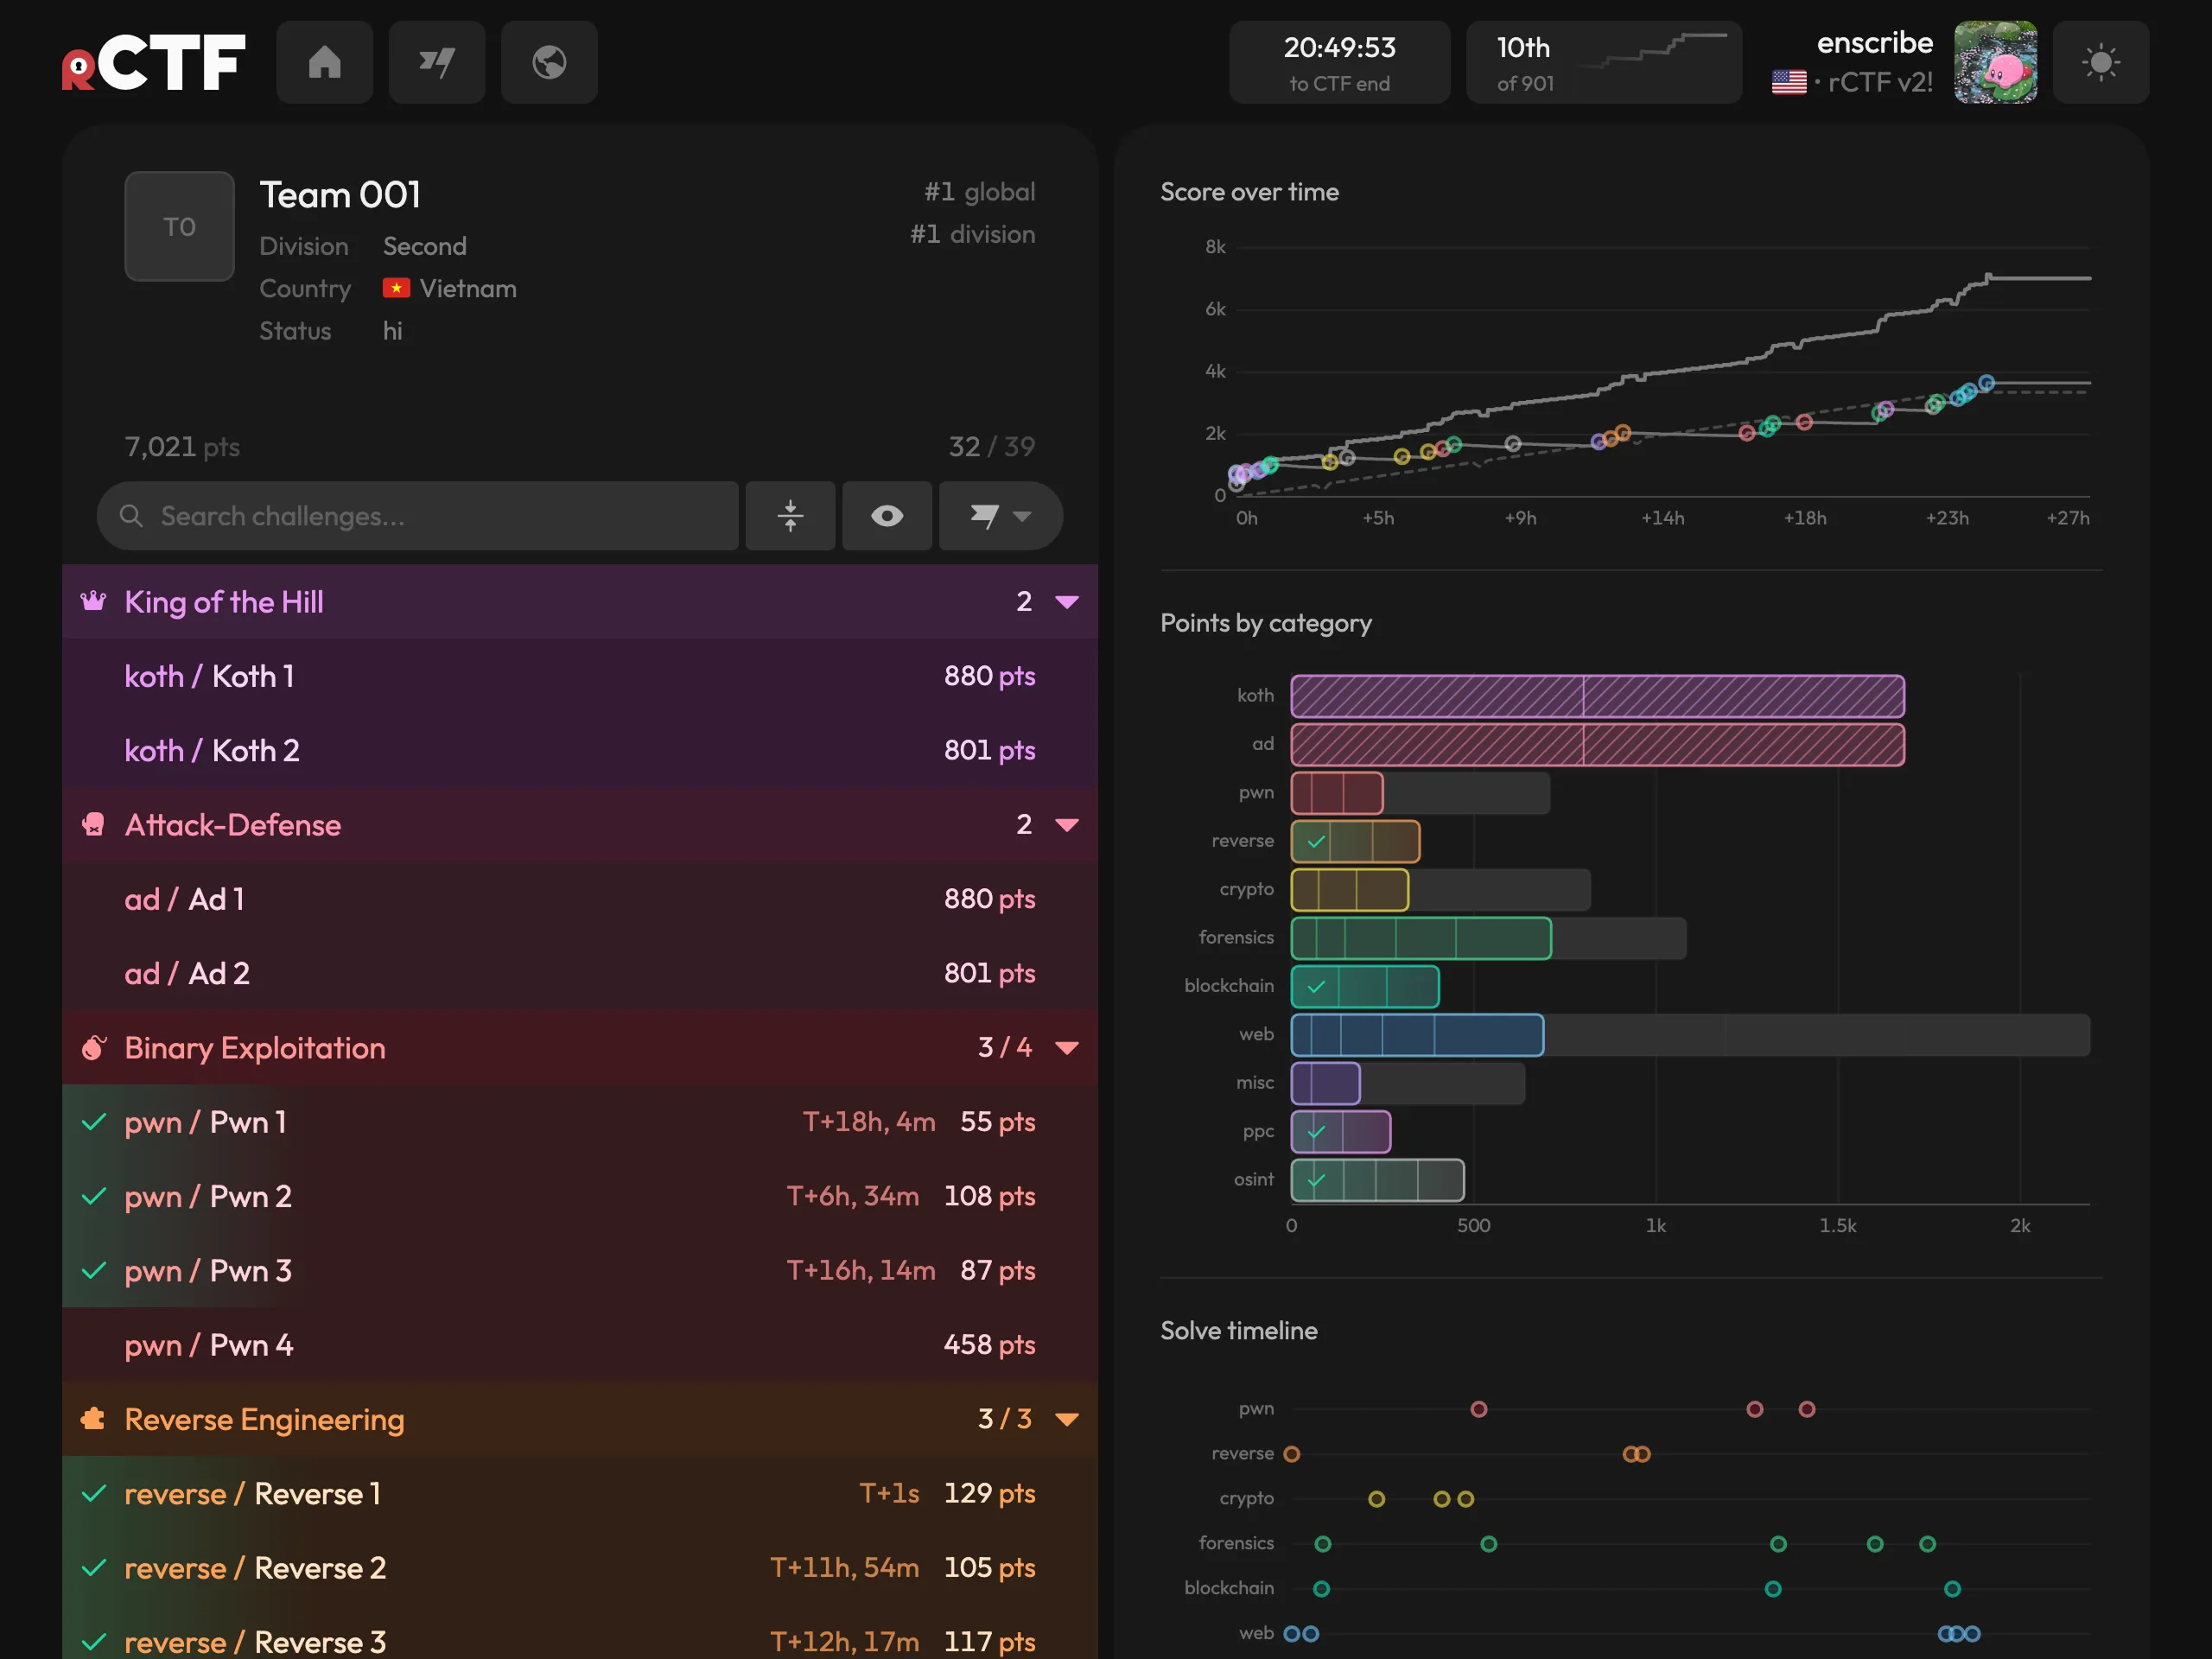Click the Attack-Defense header title
Image resolution: width=2212 pixels, height=1659 pixels.
(233, 825)
